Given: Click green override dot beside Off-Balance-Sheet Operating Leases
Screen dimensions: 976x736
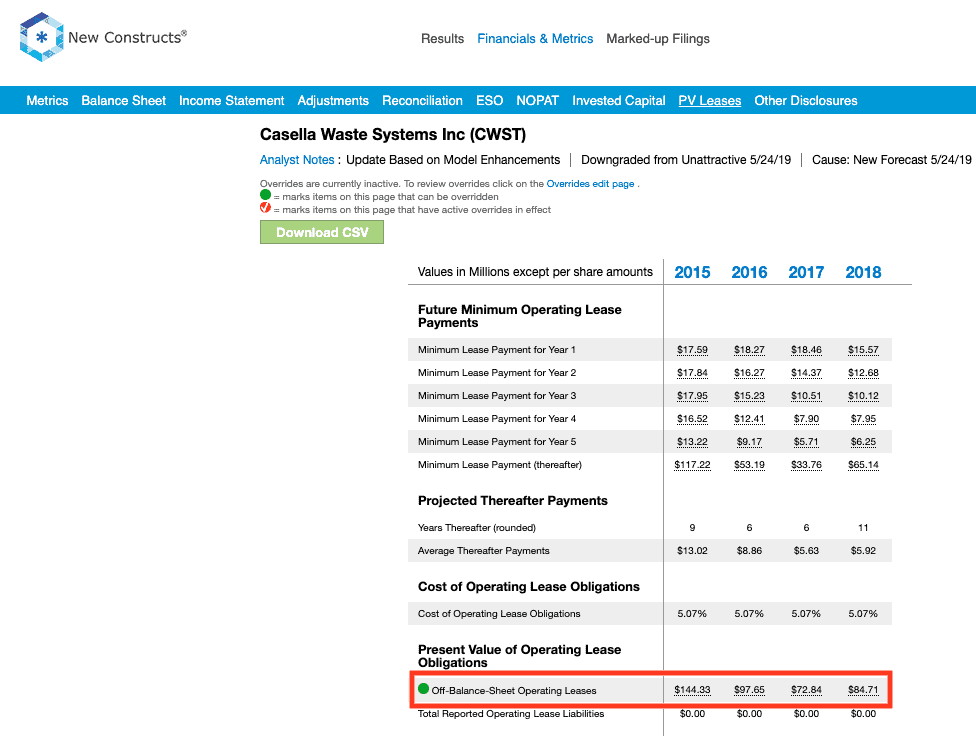Looking at the screenshot, I should 423,689.
